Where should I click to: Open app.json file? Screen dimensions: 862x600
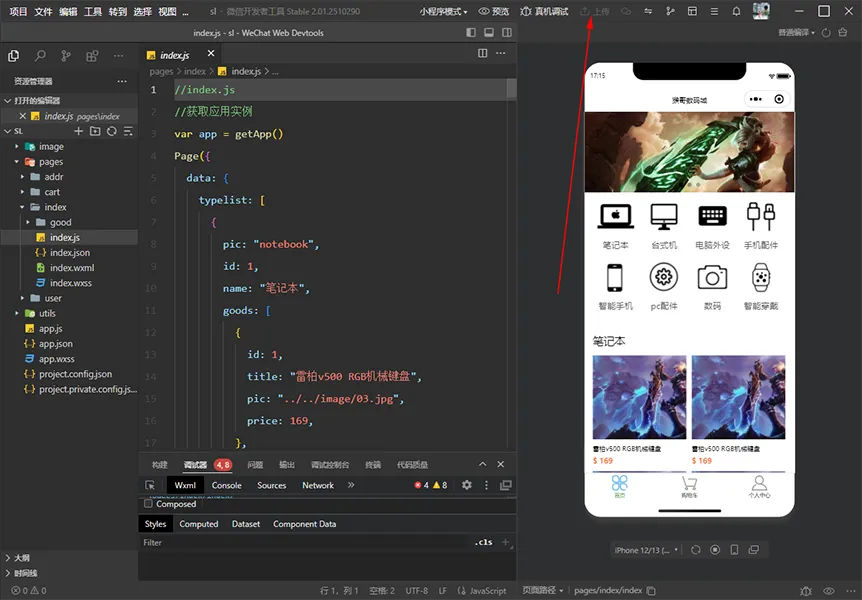[55, 344]
